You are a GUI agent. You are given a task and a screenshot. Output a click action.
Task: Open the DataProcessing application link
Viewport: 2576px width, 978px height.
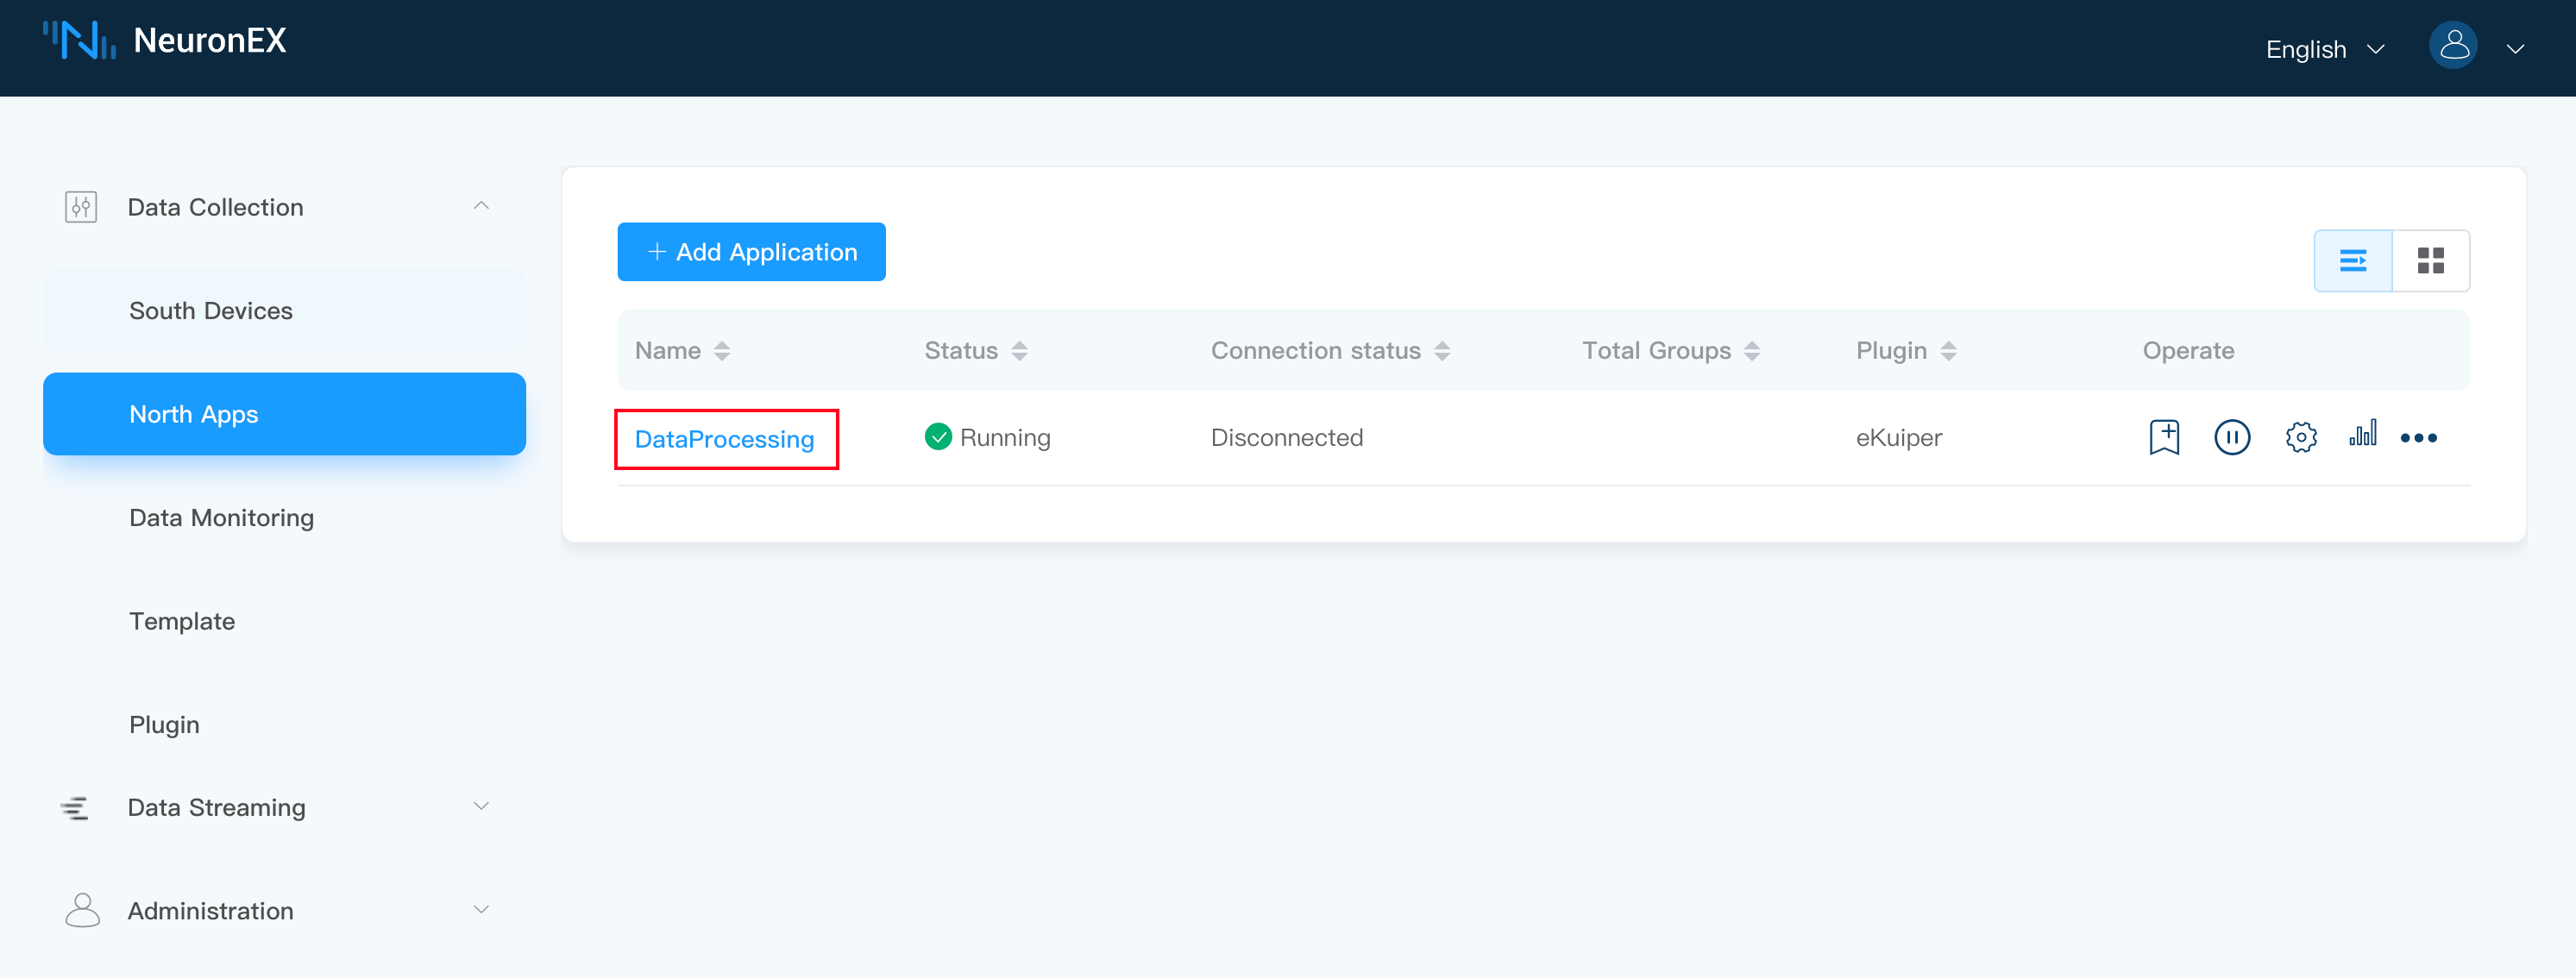(724, 439)
